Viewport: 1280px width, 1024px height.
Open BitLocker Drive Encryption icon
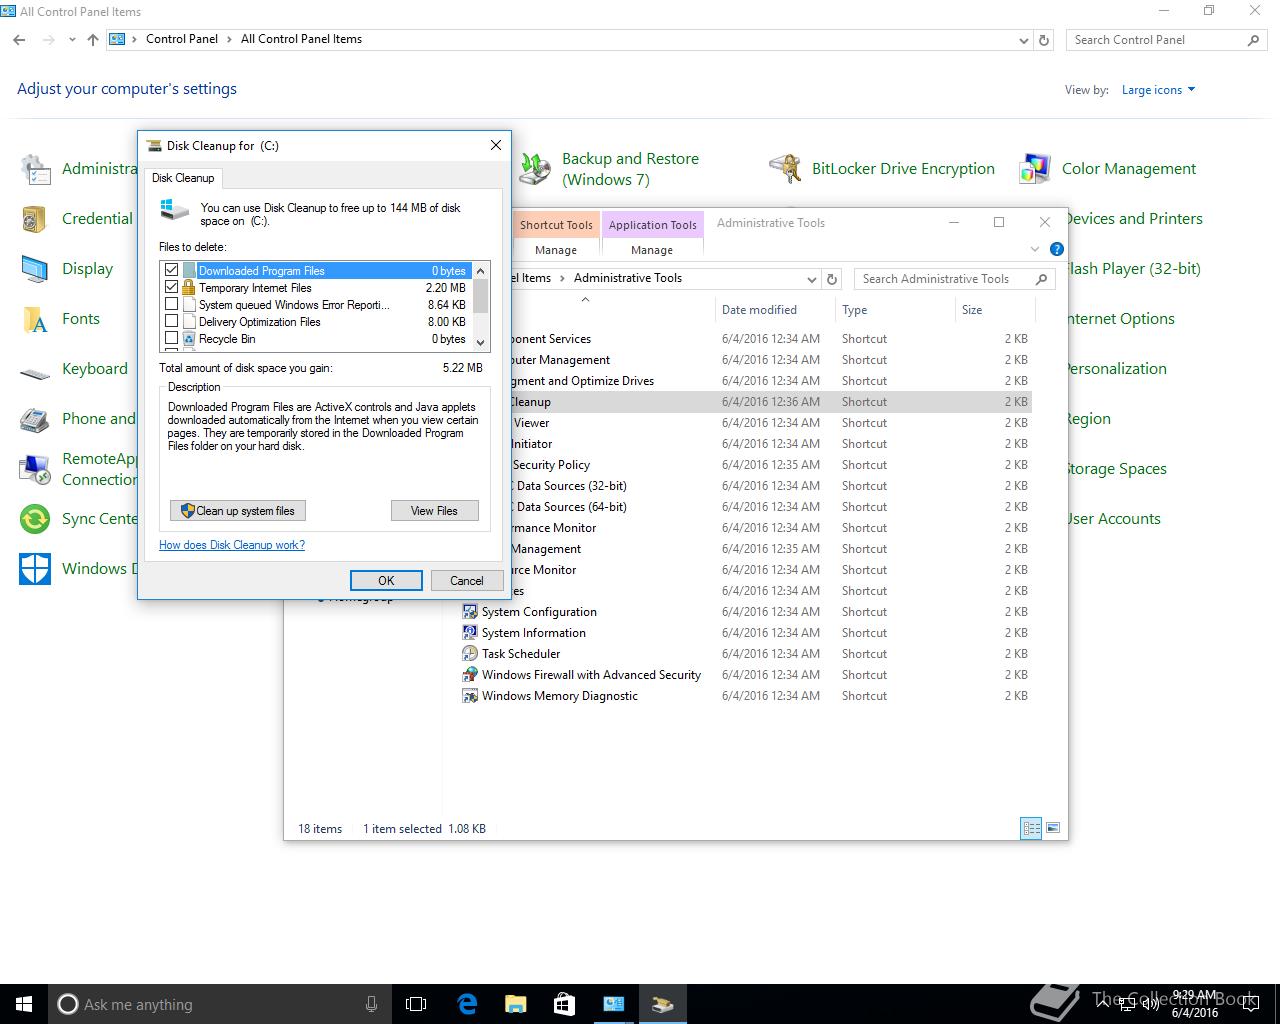pos(785,169)
